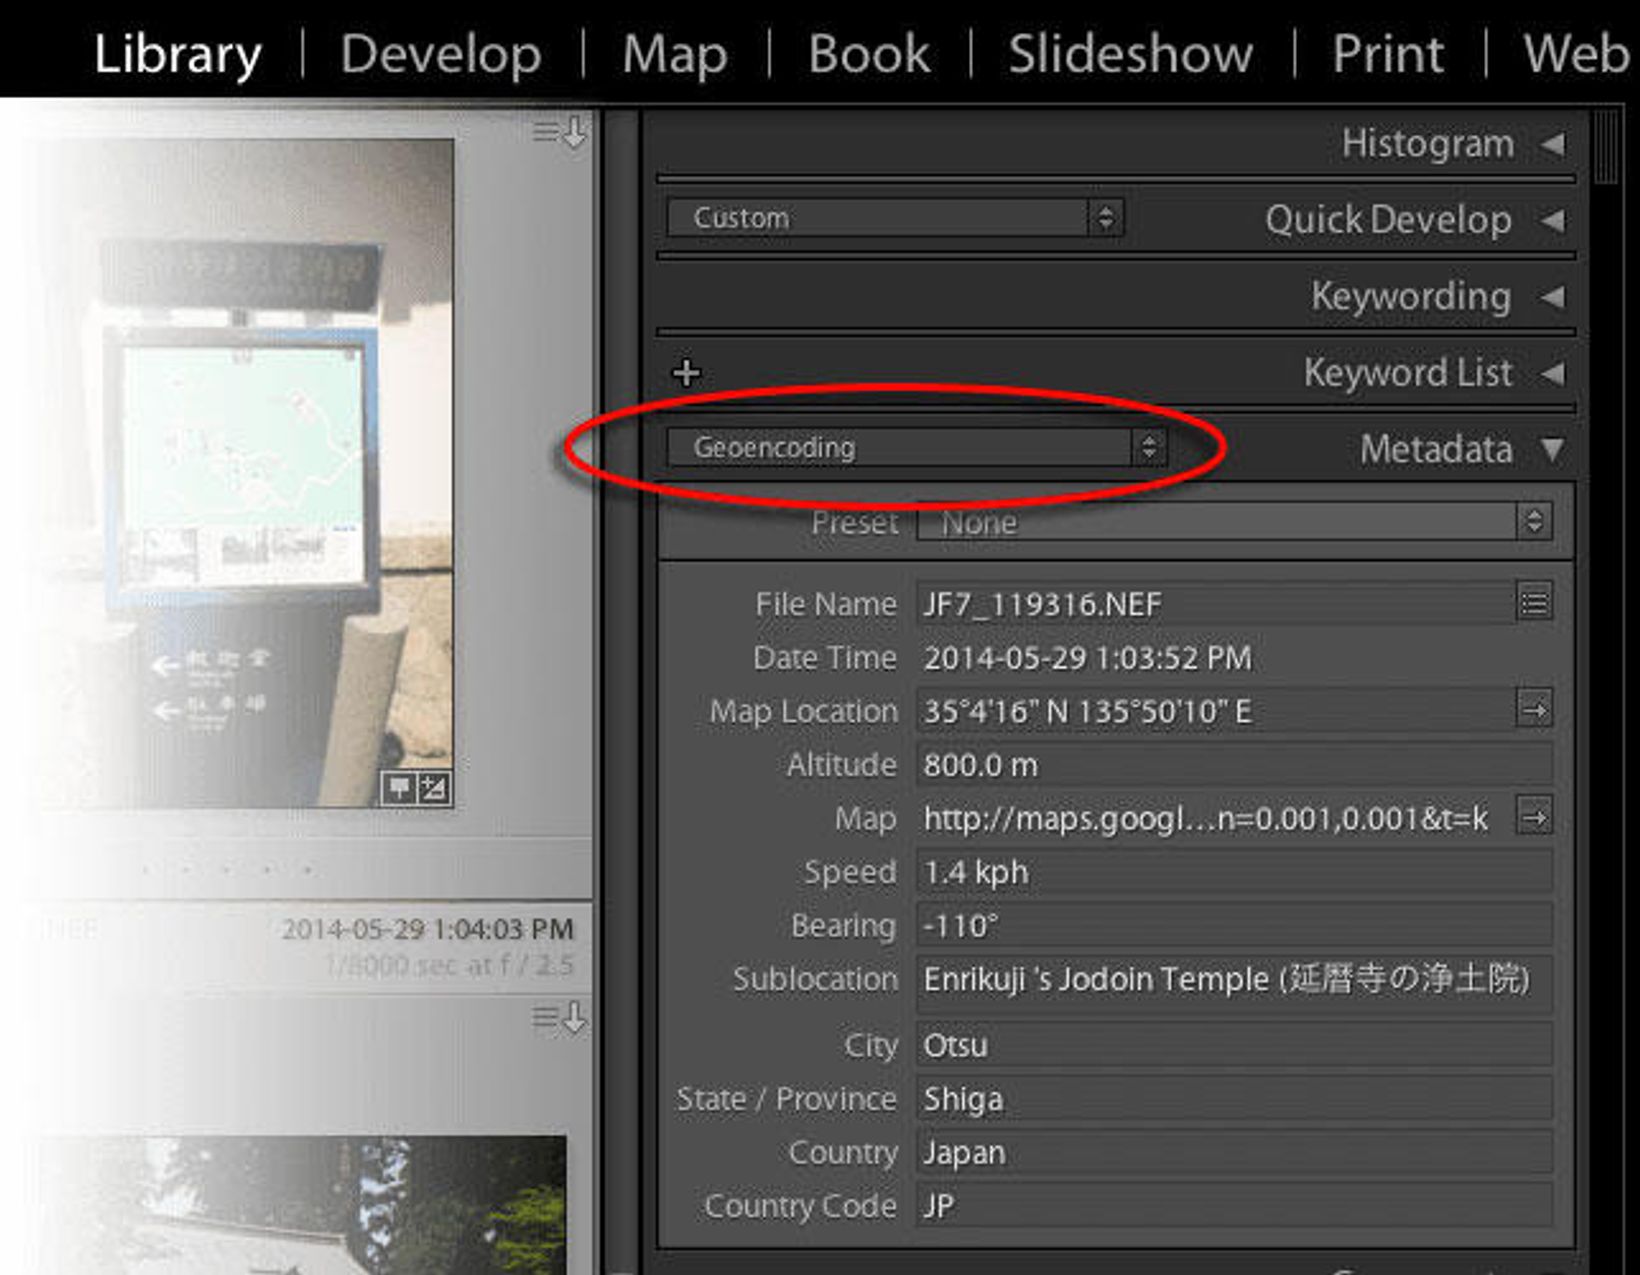This screenshot has height=1275, width=1640.
Task: Click the import arrow icon above second thumbnail
Action: [560, 1018]
